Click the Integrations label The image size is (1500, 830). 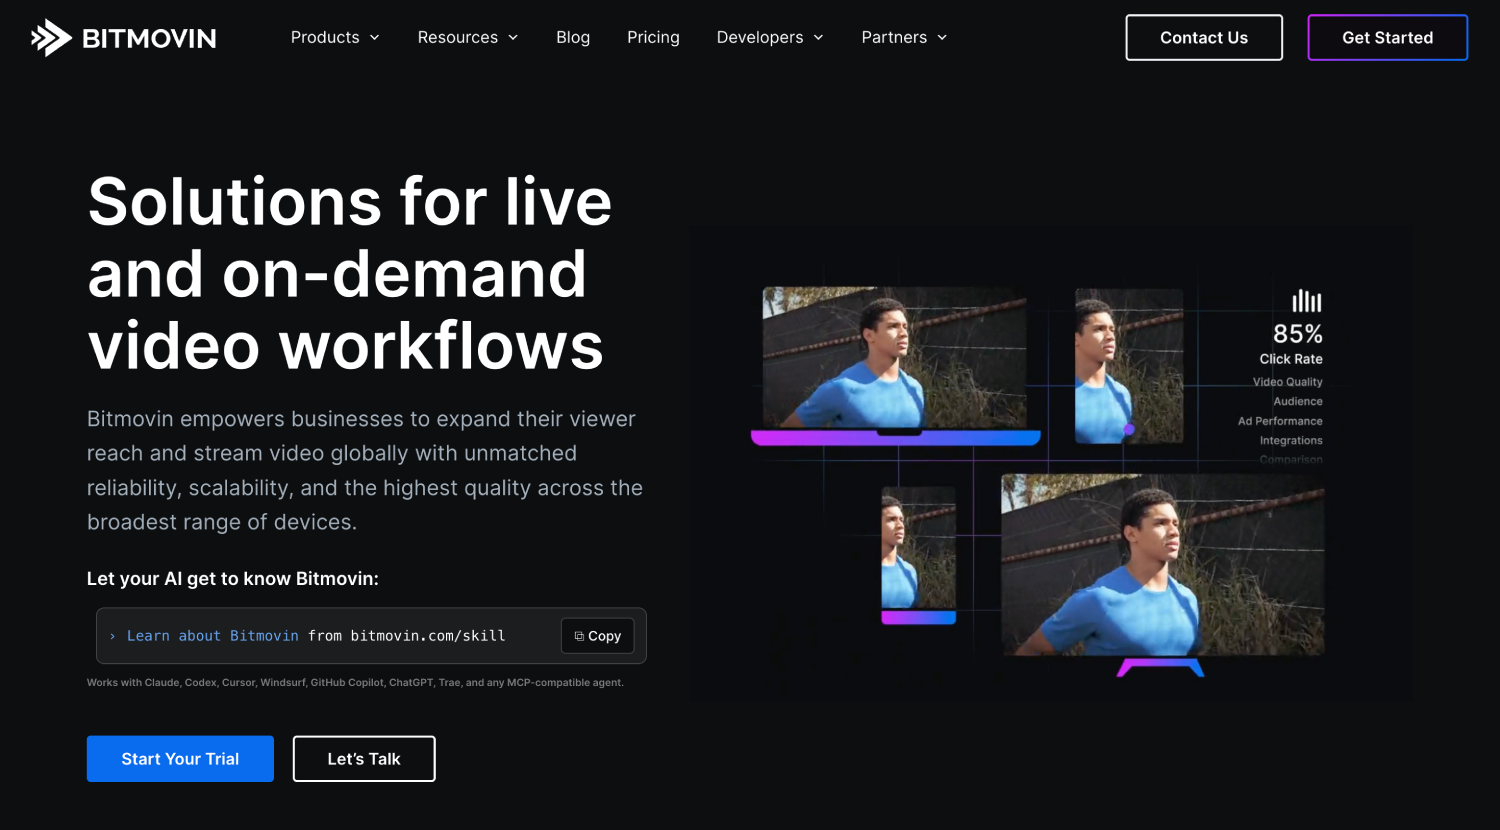[x=1291, y=440]
